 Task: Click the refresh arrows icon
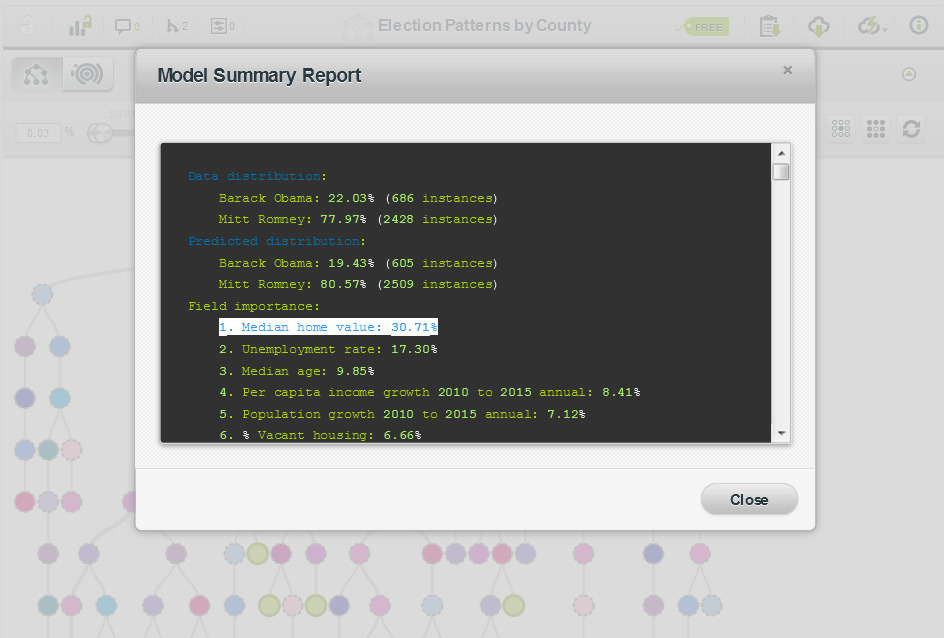coord(910,129)
